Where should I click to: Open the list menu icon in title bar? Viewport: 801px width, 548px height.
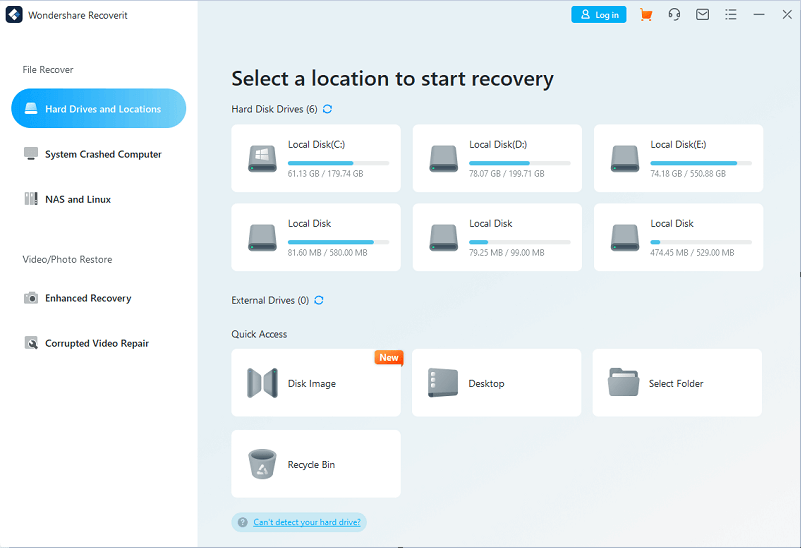tap(731, 15)
